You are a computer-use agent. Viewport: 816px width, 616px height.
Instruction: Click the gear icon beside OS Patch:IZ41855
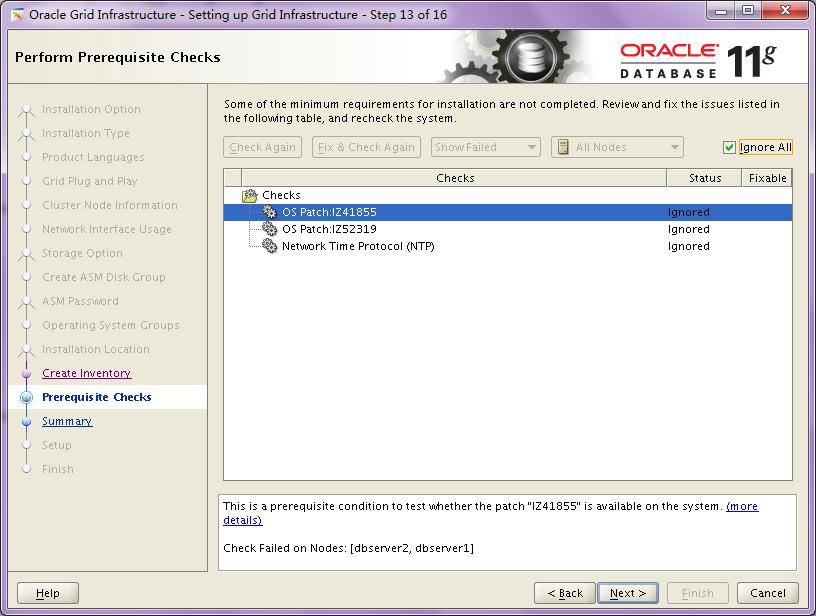coord(269,212)
